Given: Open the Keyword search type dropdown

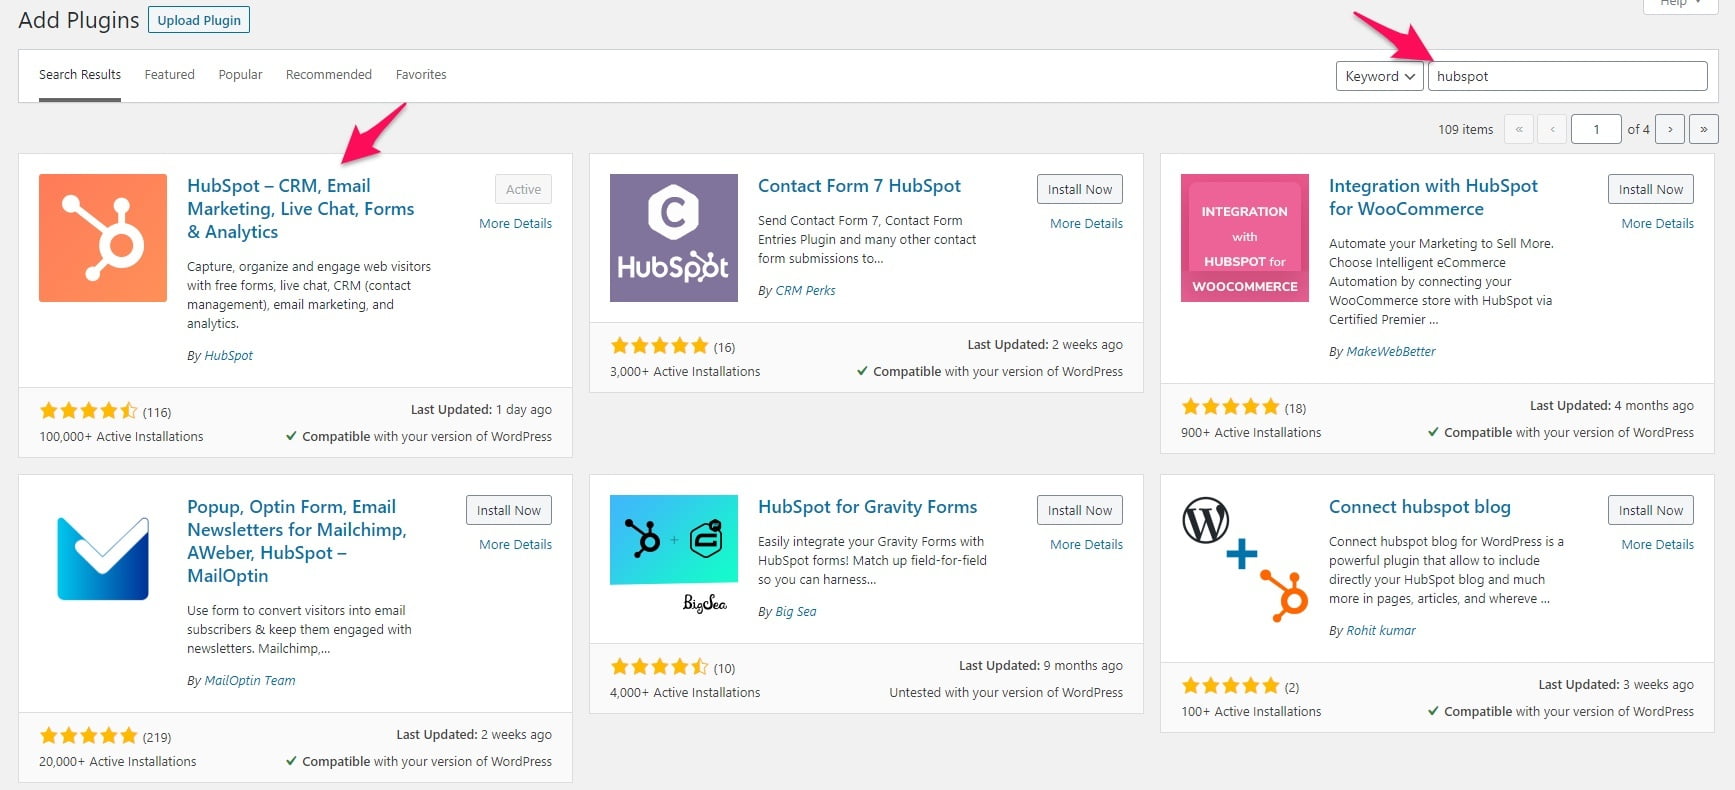Looking at the screenshot, I should 1379,76.
